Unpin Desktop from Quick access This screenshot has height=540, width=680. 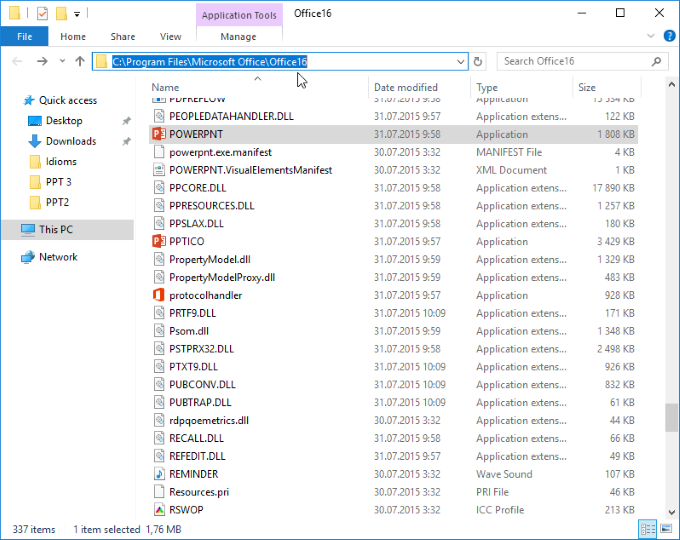[127, 121]
